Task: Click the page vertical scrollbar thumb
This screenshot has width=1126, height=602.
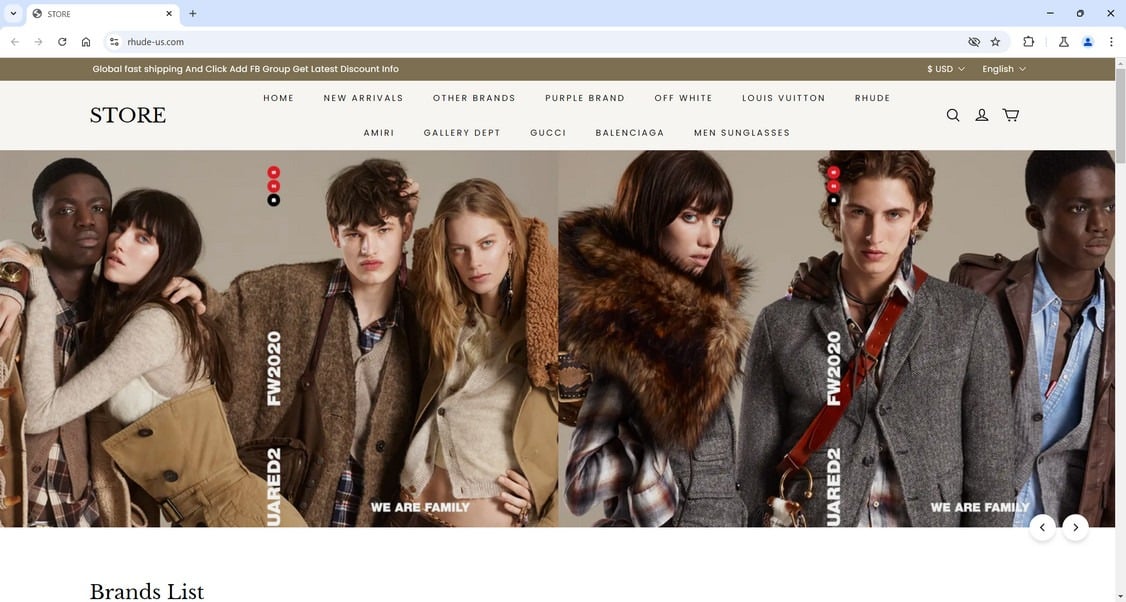Action: (x=1120, y=116)
